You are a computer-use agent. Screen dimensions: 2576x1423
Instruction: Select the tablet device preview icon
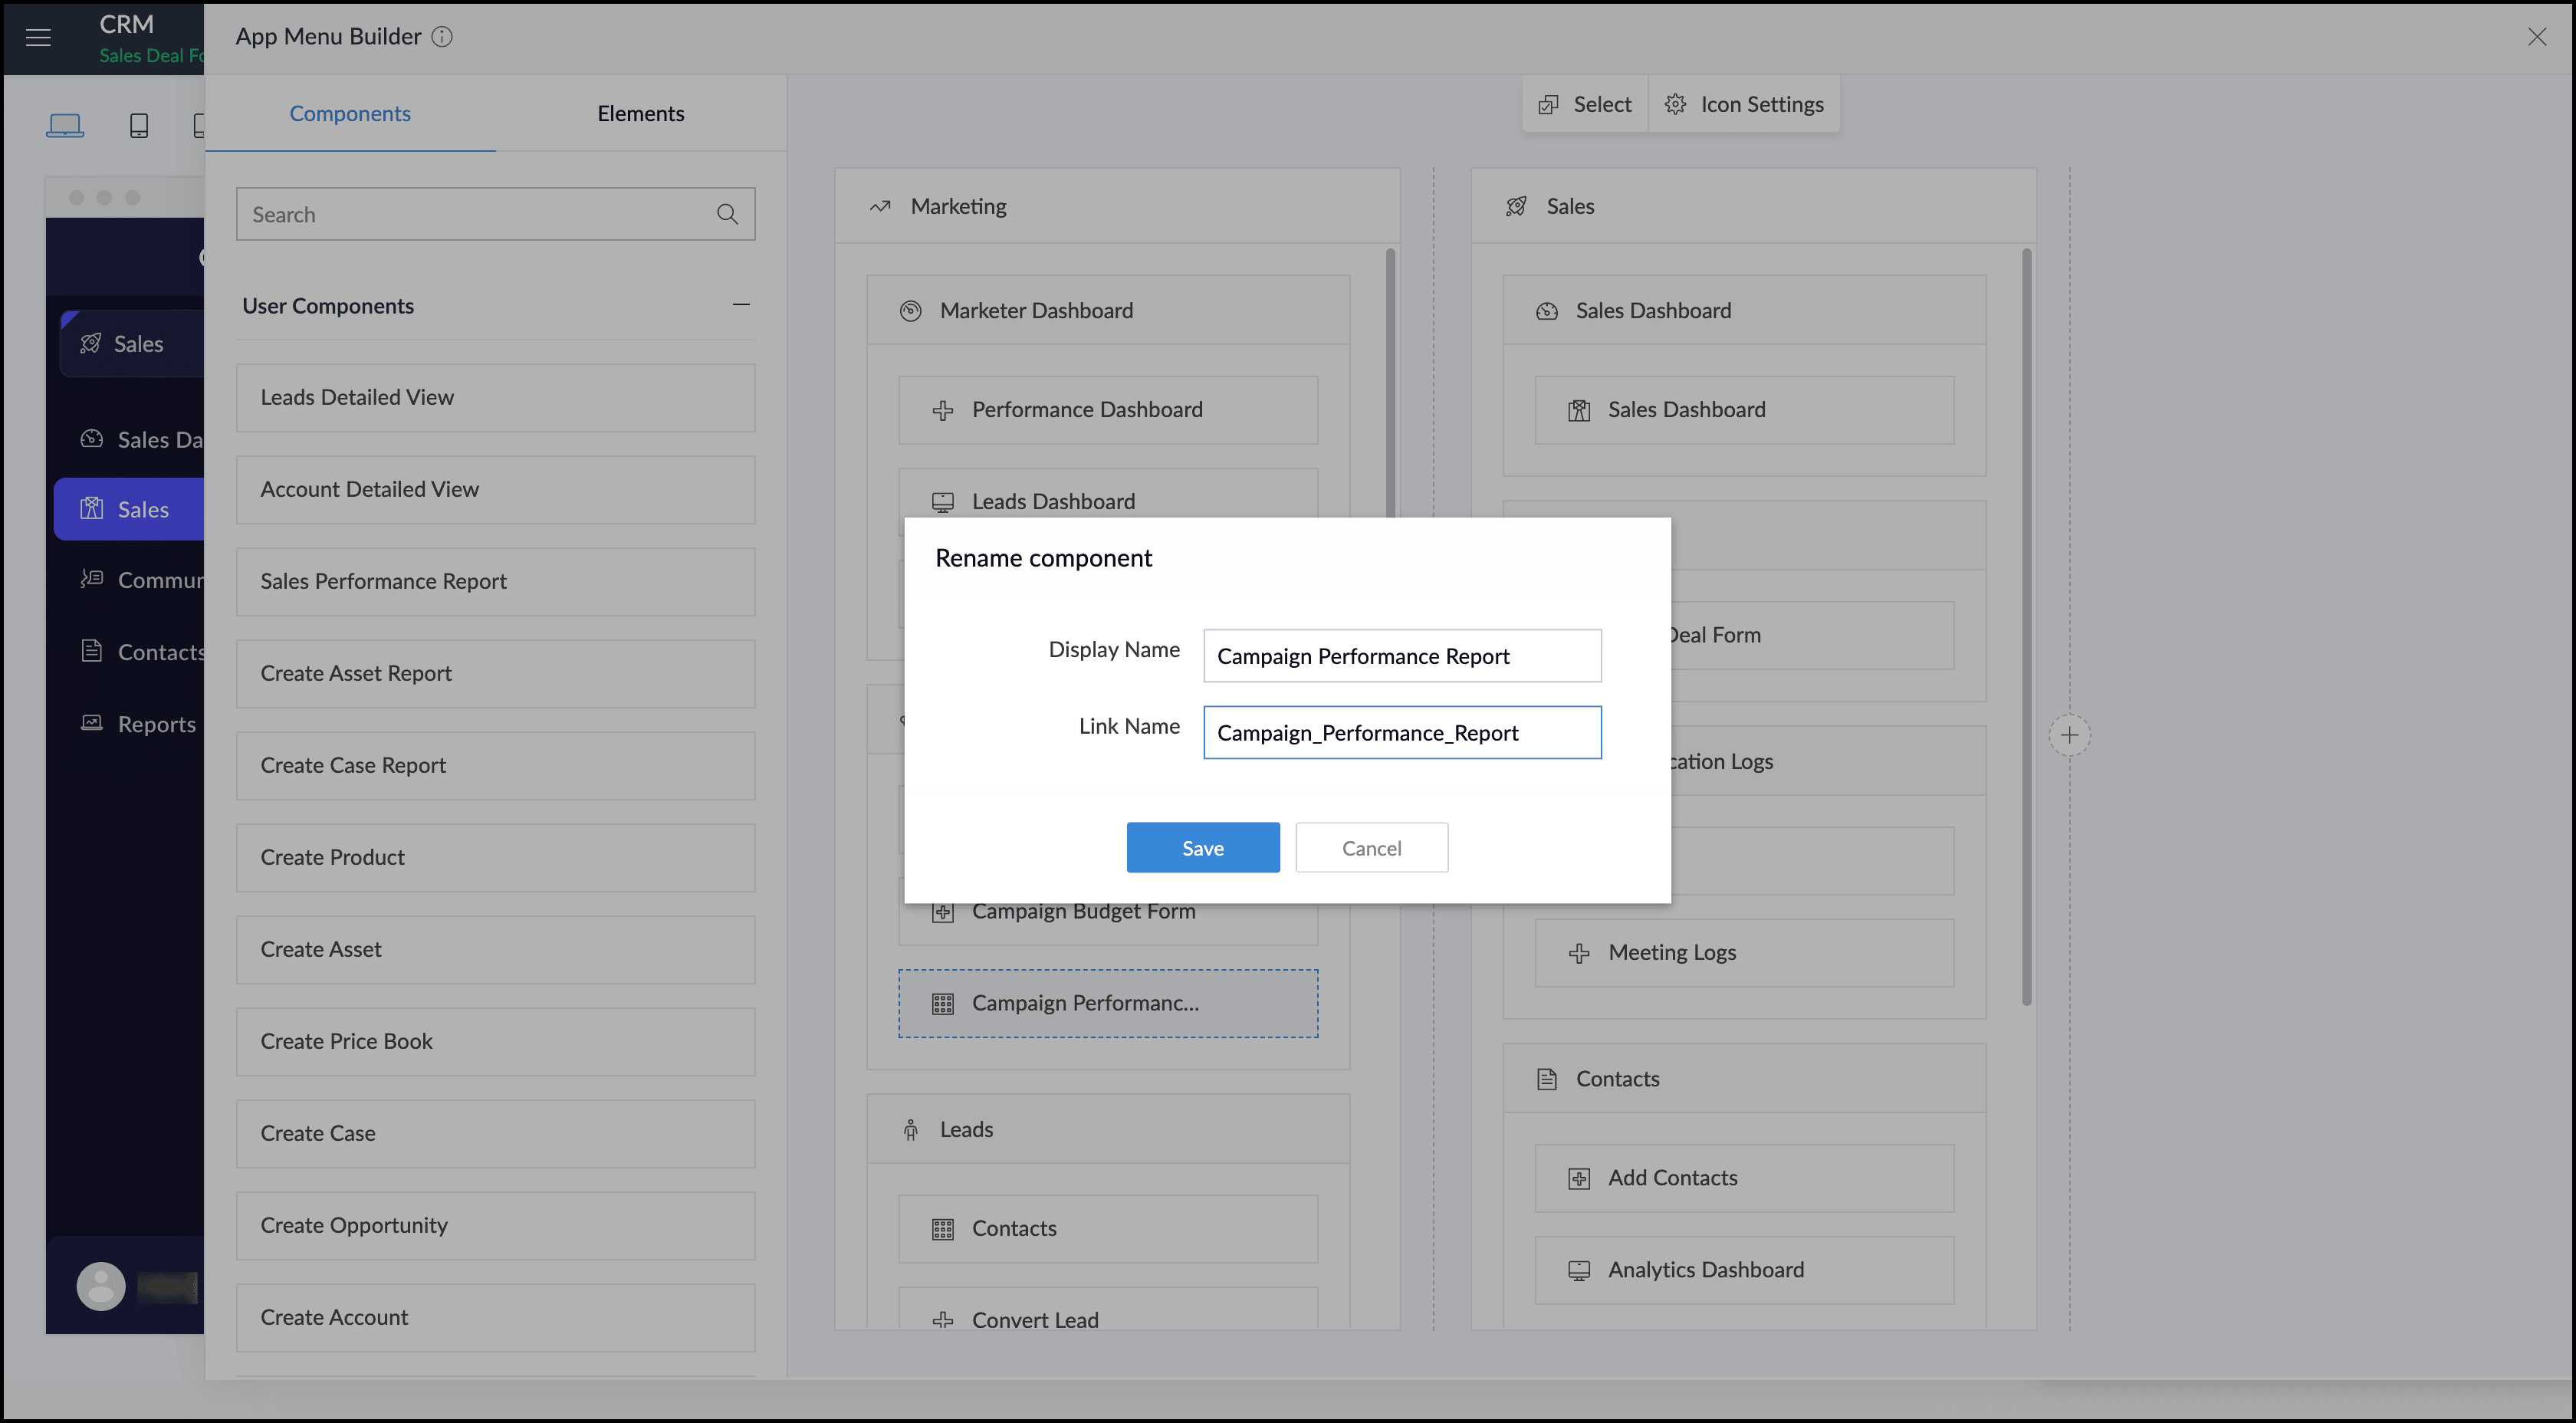139,125
